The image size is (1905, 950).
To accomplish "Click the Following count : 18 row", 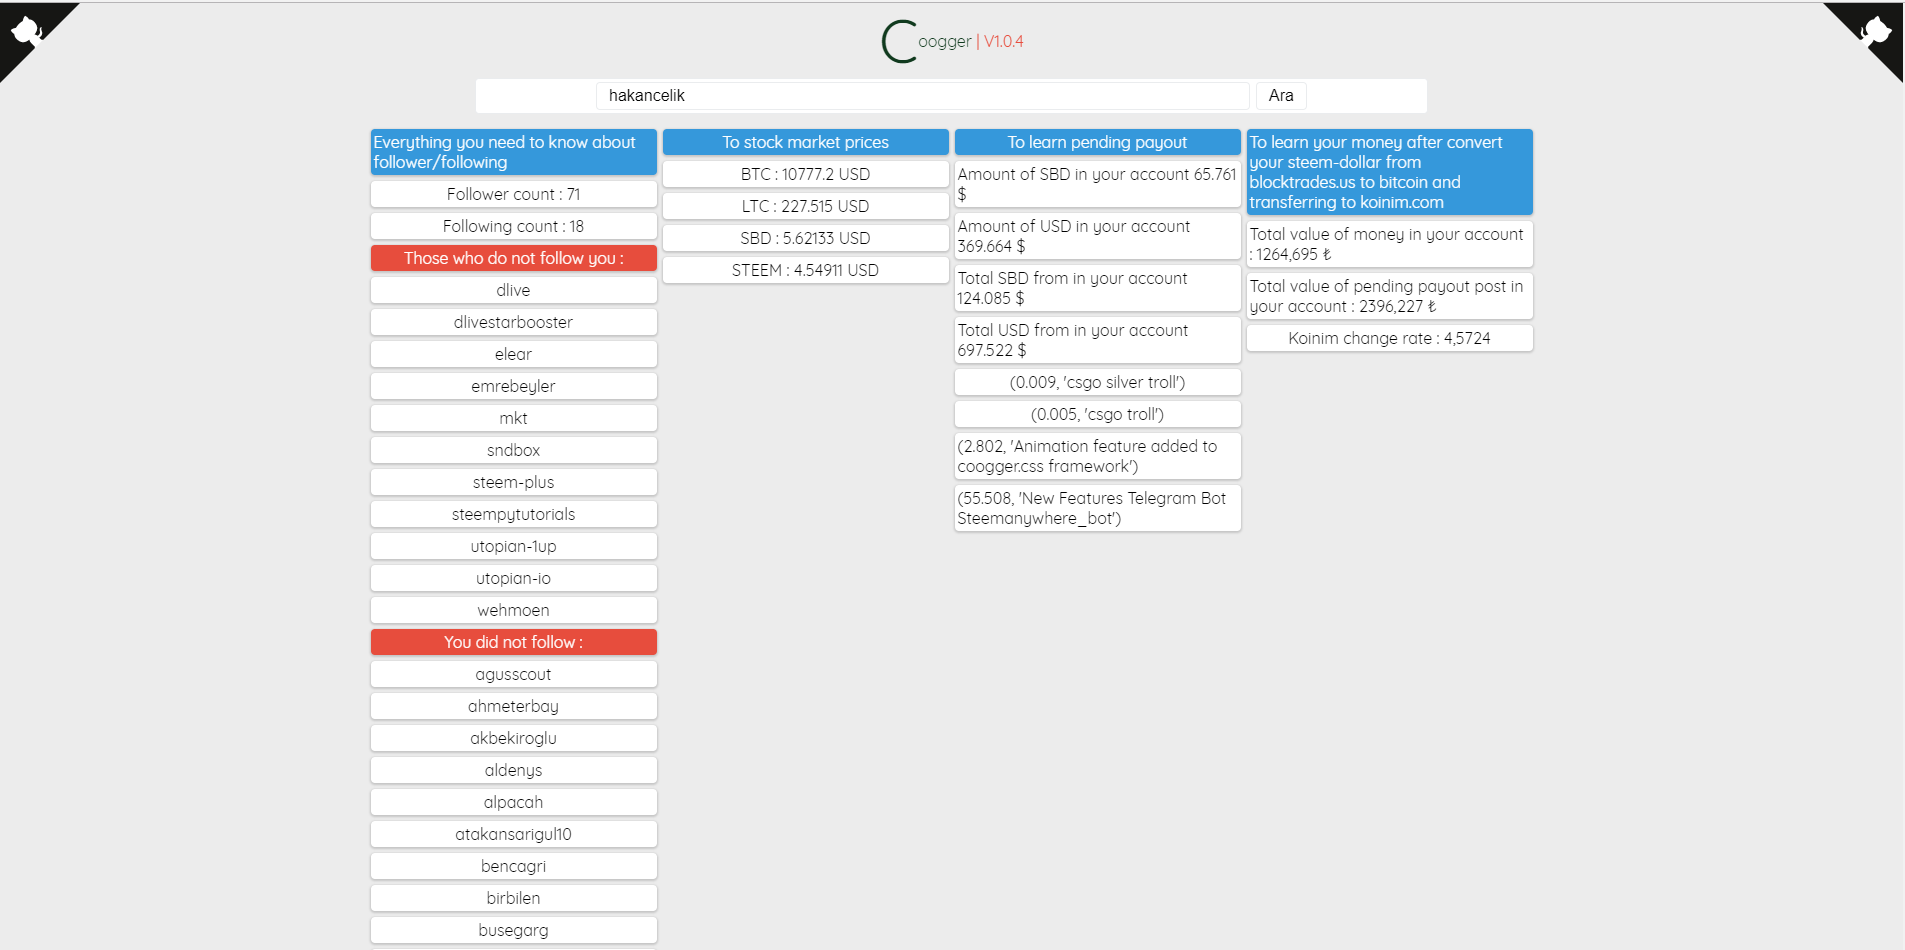I will click(514, 226).
